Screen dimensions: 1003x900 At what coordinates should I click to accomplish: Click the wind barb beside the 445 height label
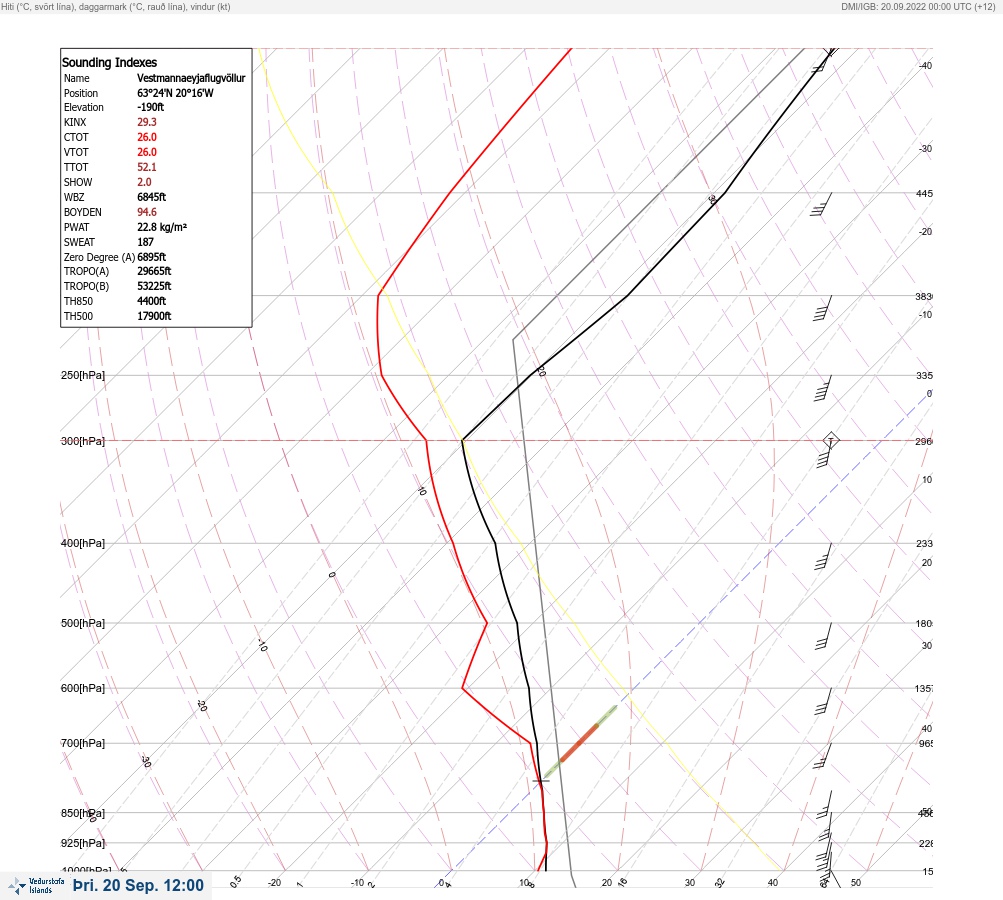click(821, 205)
